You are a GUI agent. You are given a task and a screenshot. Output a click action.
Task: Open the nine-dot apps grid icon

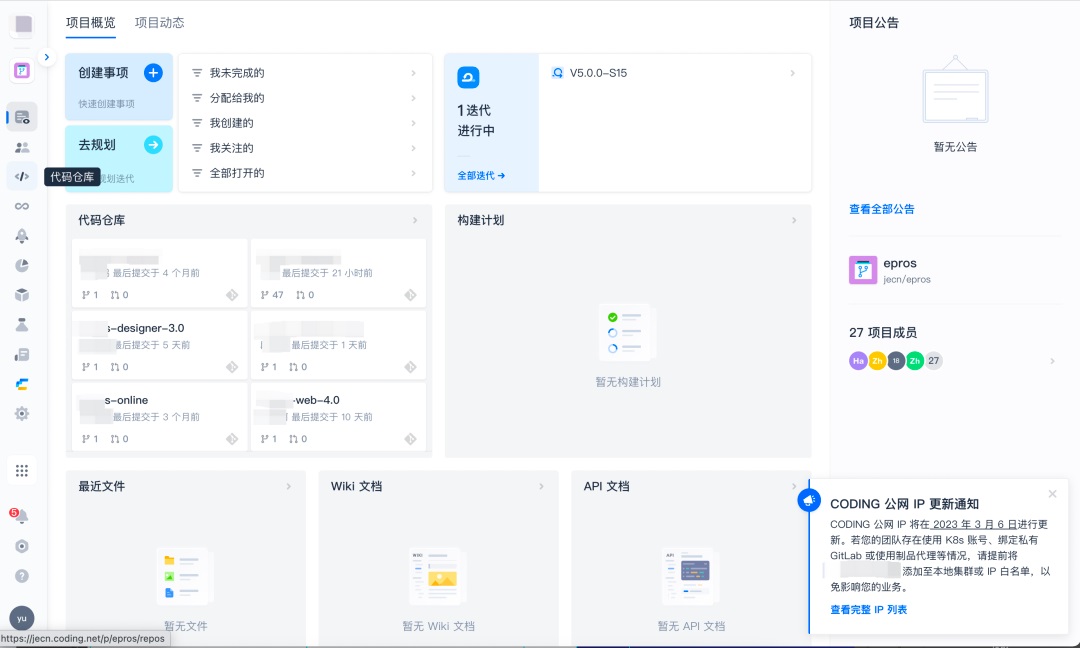point(22,470)
